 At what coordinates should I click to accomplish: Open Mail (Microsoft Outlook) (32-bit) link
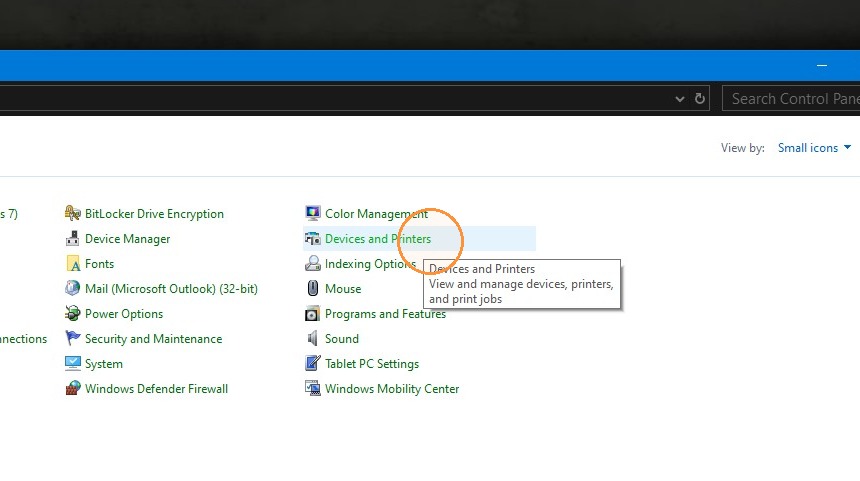(x=171, y=289)
